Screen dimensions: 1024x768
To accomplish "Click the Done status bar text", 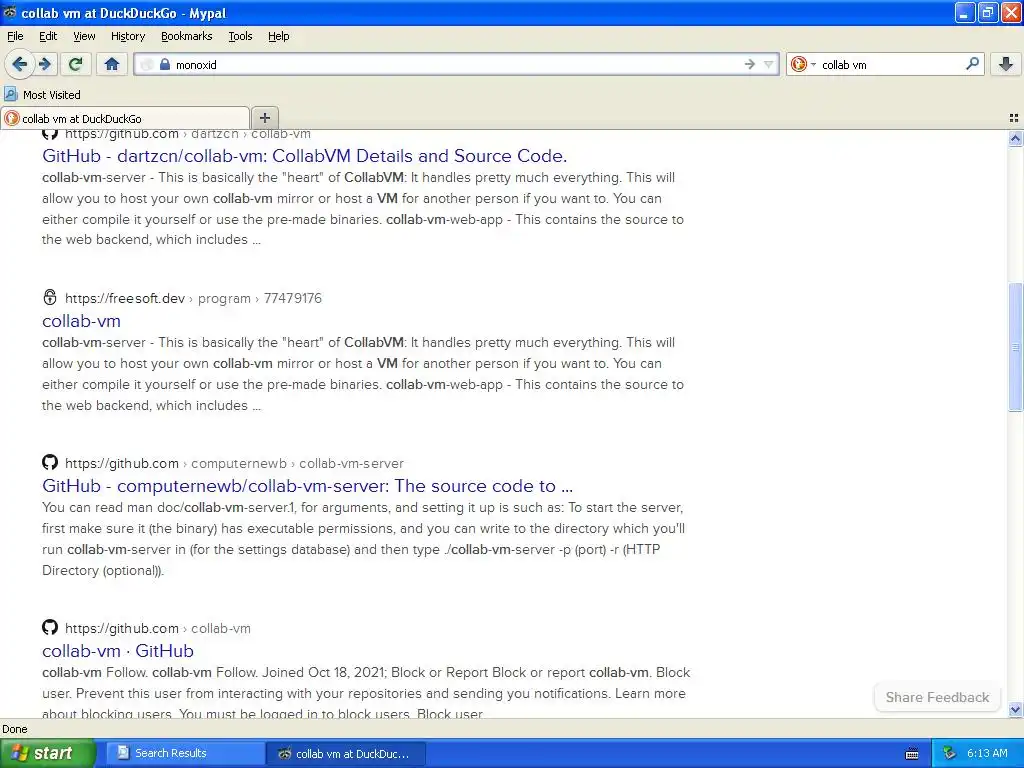I will coord(14,729).
